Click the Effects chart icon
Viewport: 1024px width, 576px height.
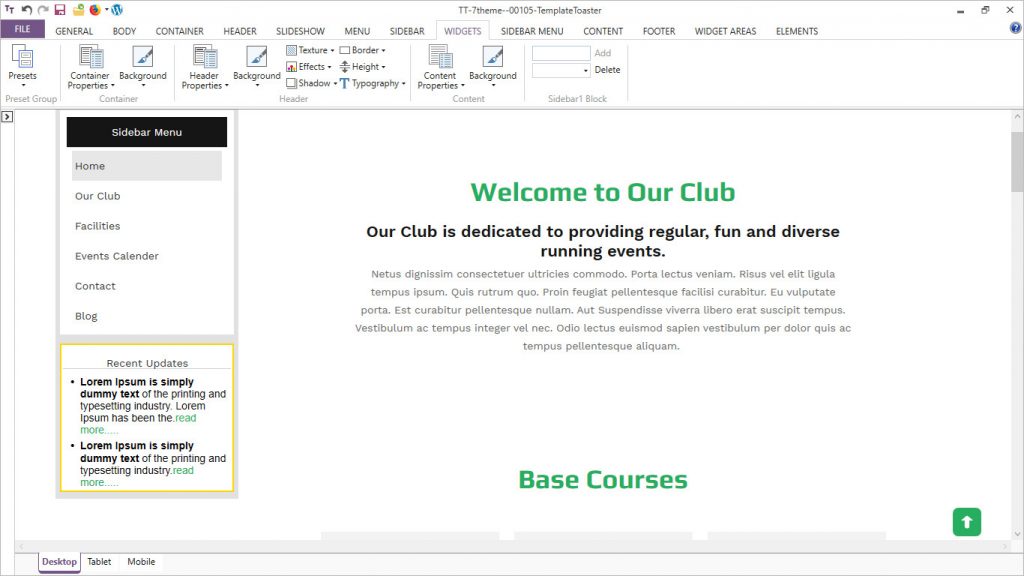[291, 67]
